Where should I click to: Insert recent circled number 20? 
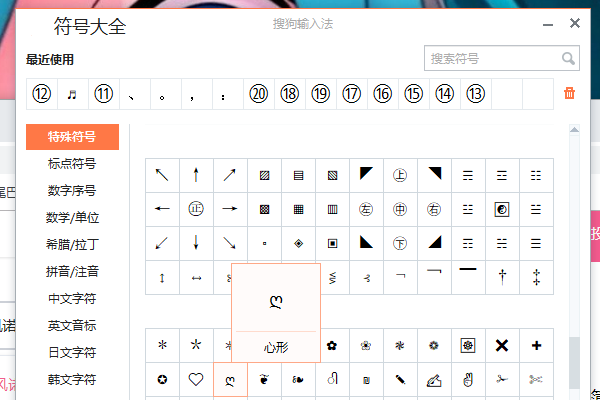click(x=259, y=94)
